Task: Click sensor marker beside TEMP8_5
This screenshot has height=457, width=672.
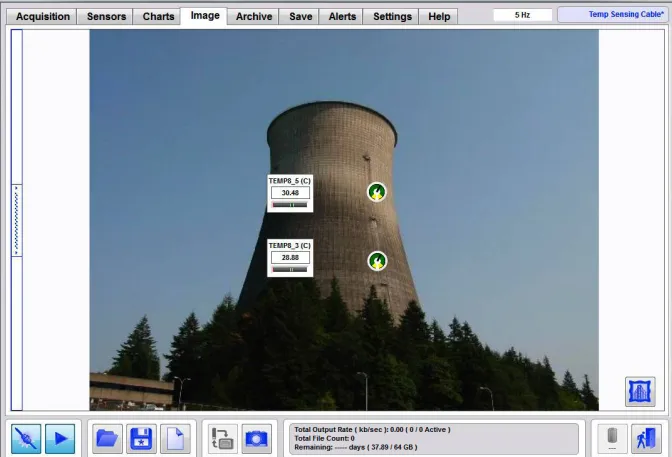Action: coord(377,192)
